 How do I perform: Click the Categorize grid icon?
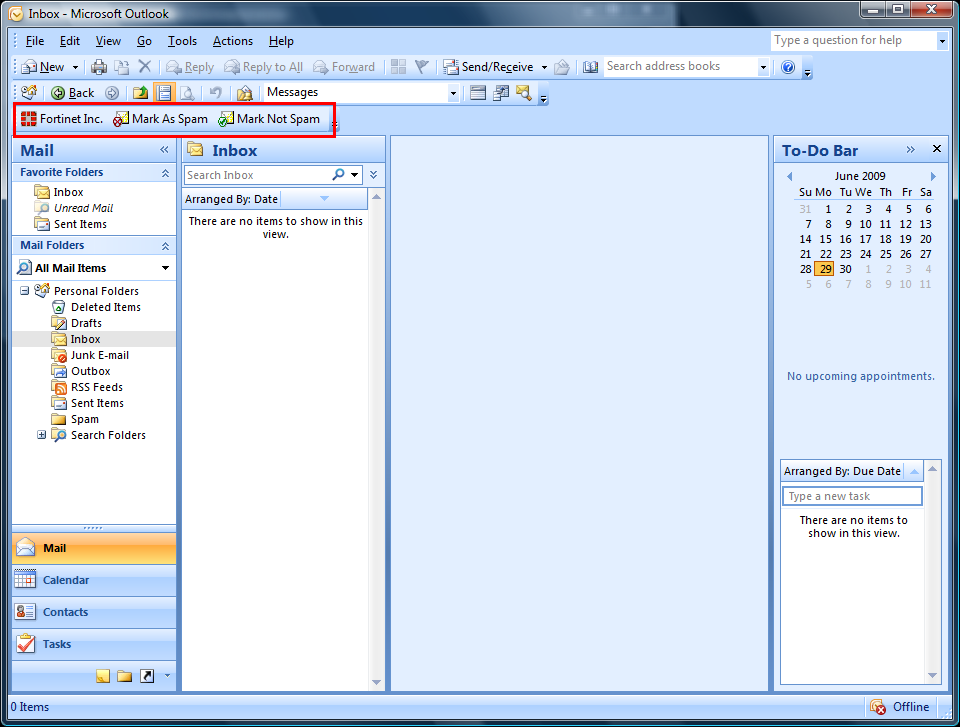[399, 67]
